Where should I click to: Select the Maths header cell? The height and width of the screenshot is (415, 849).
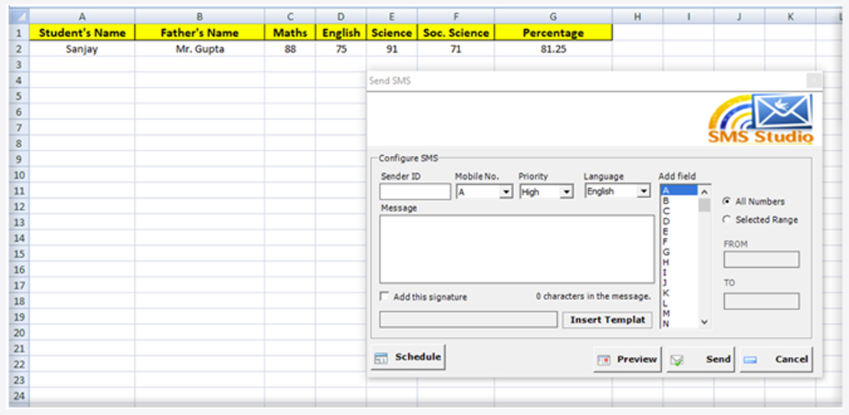(290, 33)
